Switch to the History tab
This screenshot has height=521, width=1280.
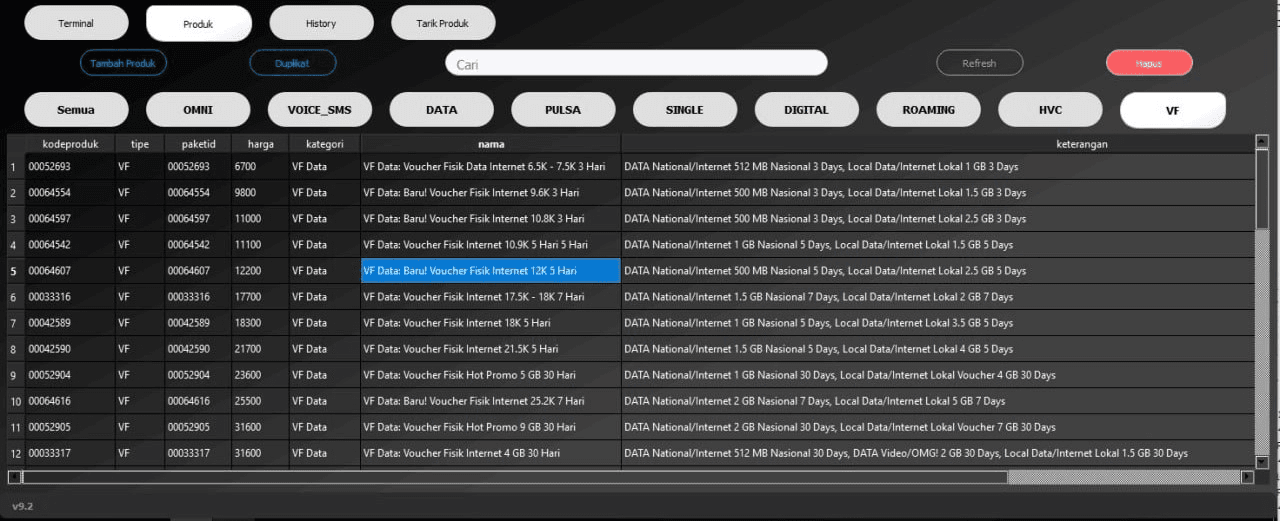tap(321, 23)
